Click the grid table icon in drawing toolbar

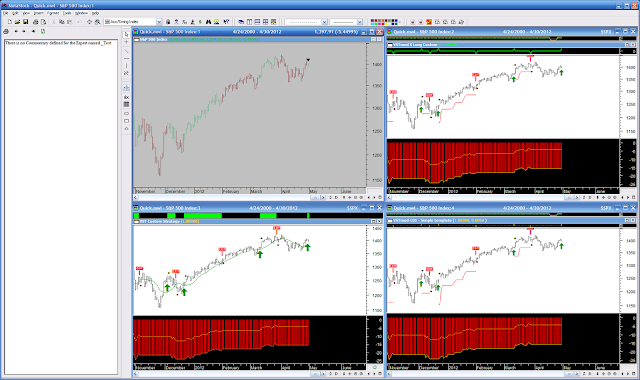pyautogui.click(x=126, y=104)
